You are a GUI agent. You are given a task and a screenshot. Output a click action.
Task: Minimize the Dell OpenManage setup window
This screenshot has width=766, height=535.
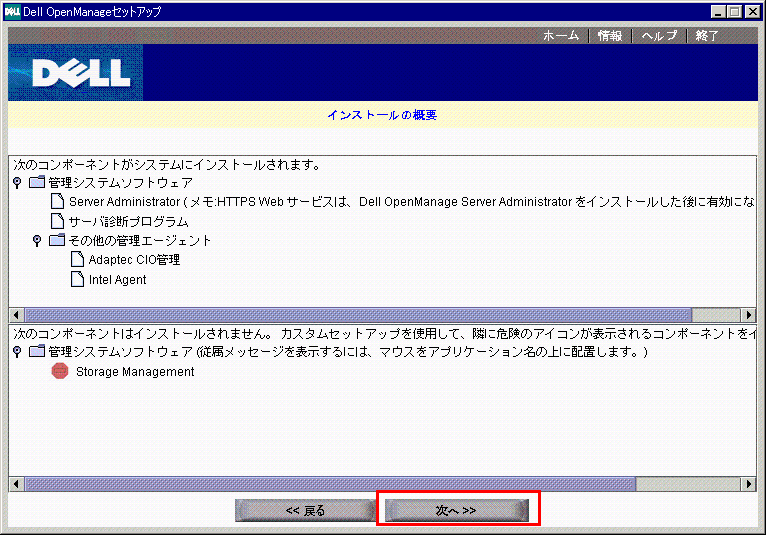point(718,12)
